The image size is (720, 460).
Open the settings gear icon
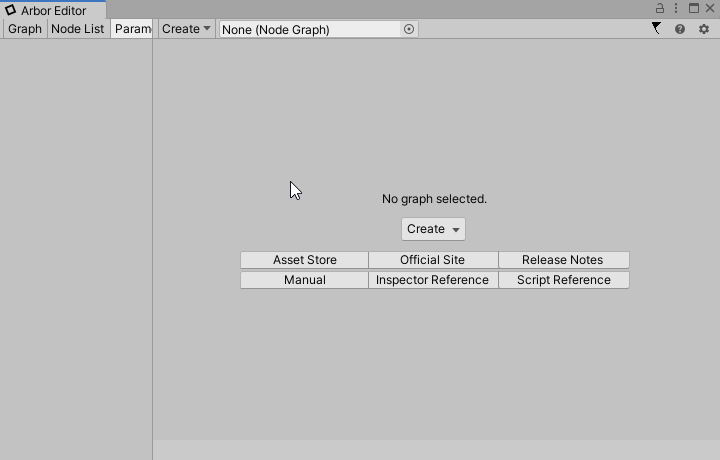point(704,29)
